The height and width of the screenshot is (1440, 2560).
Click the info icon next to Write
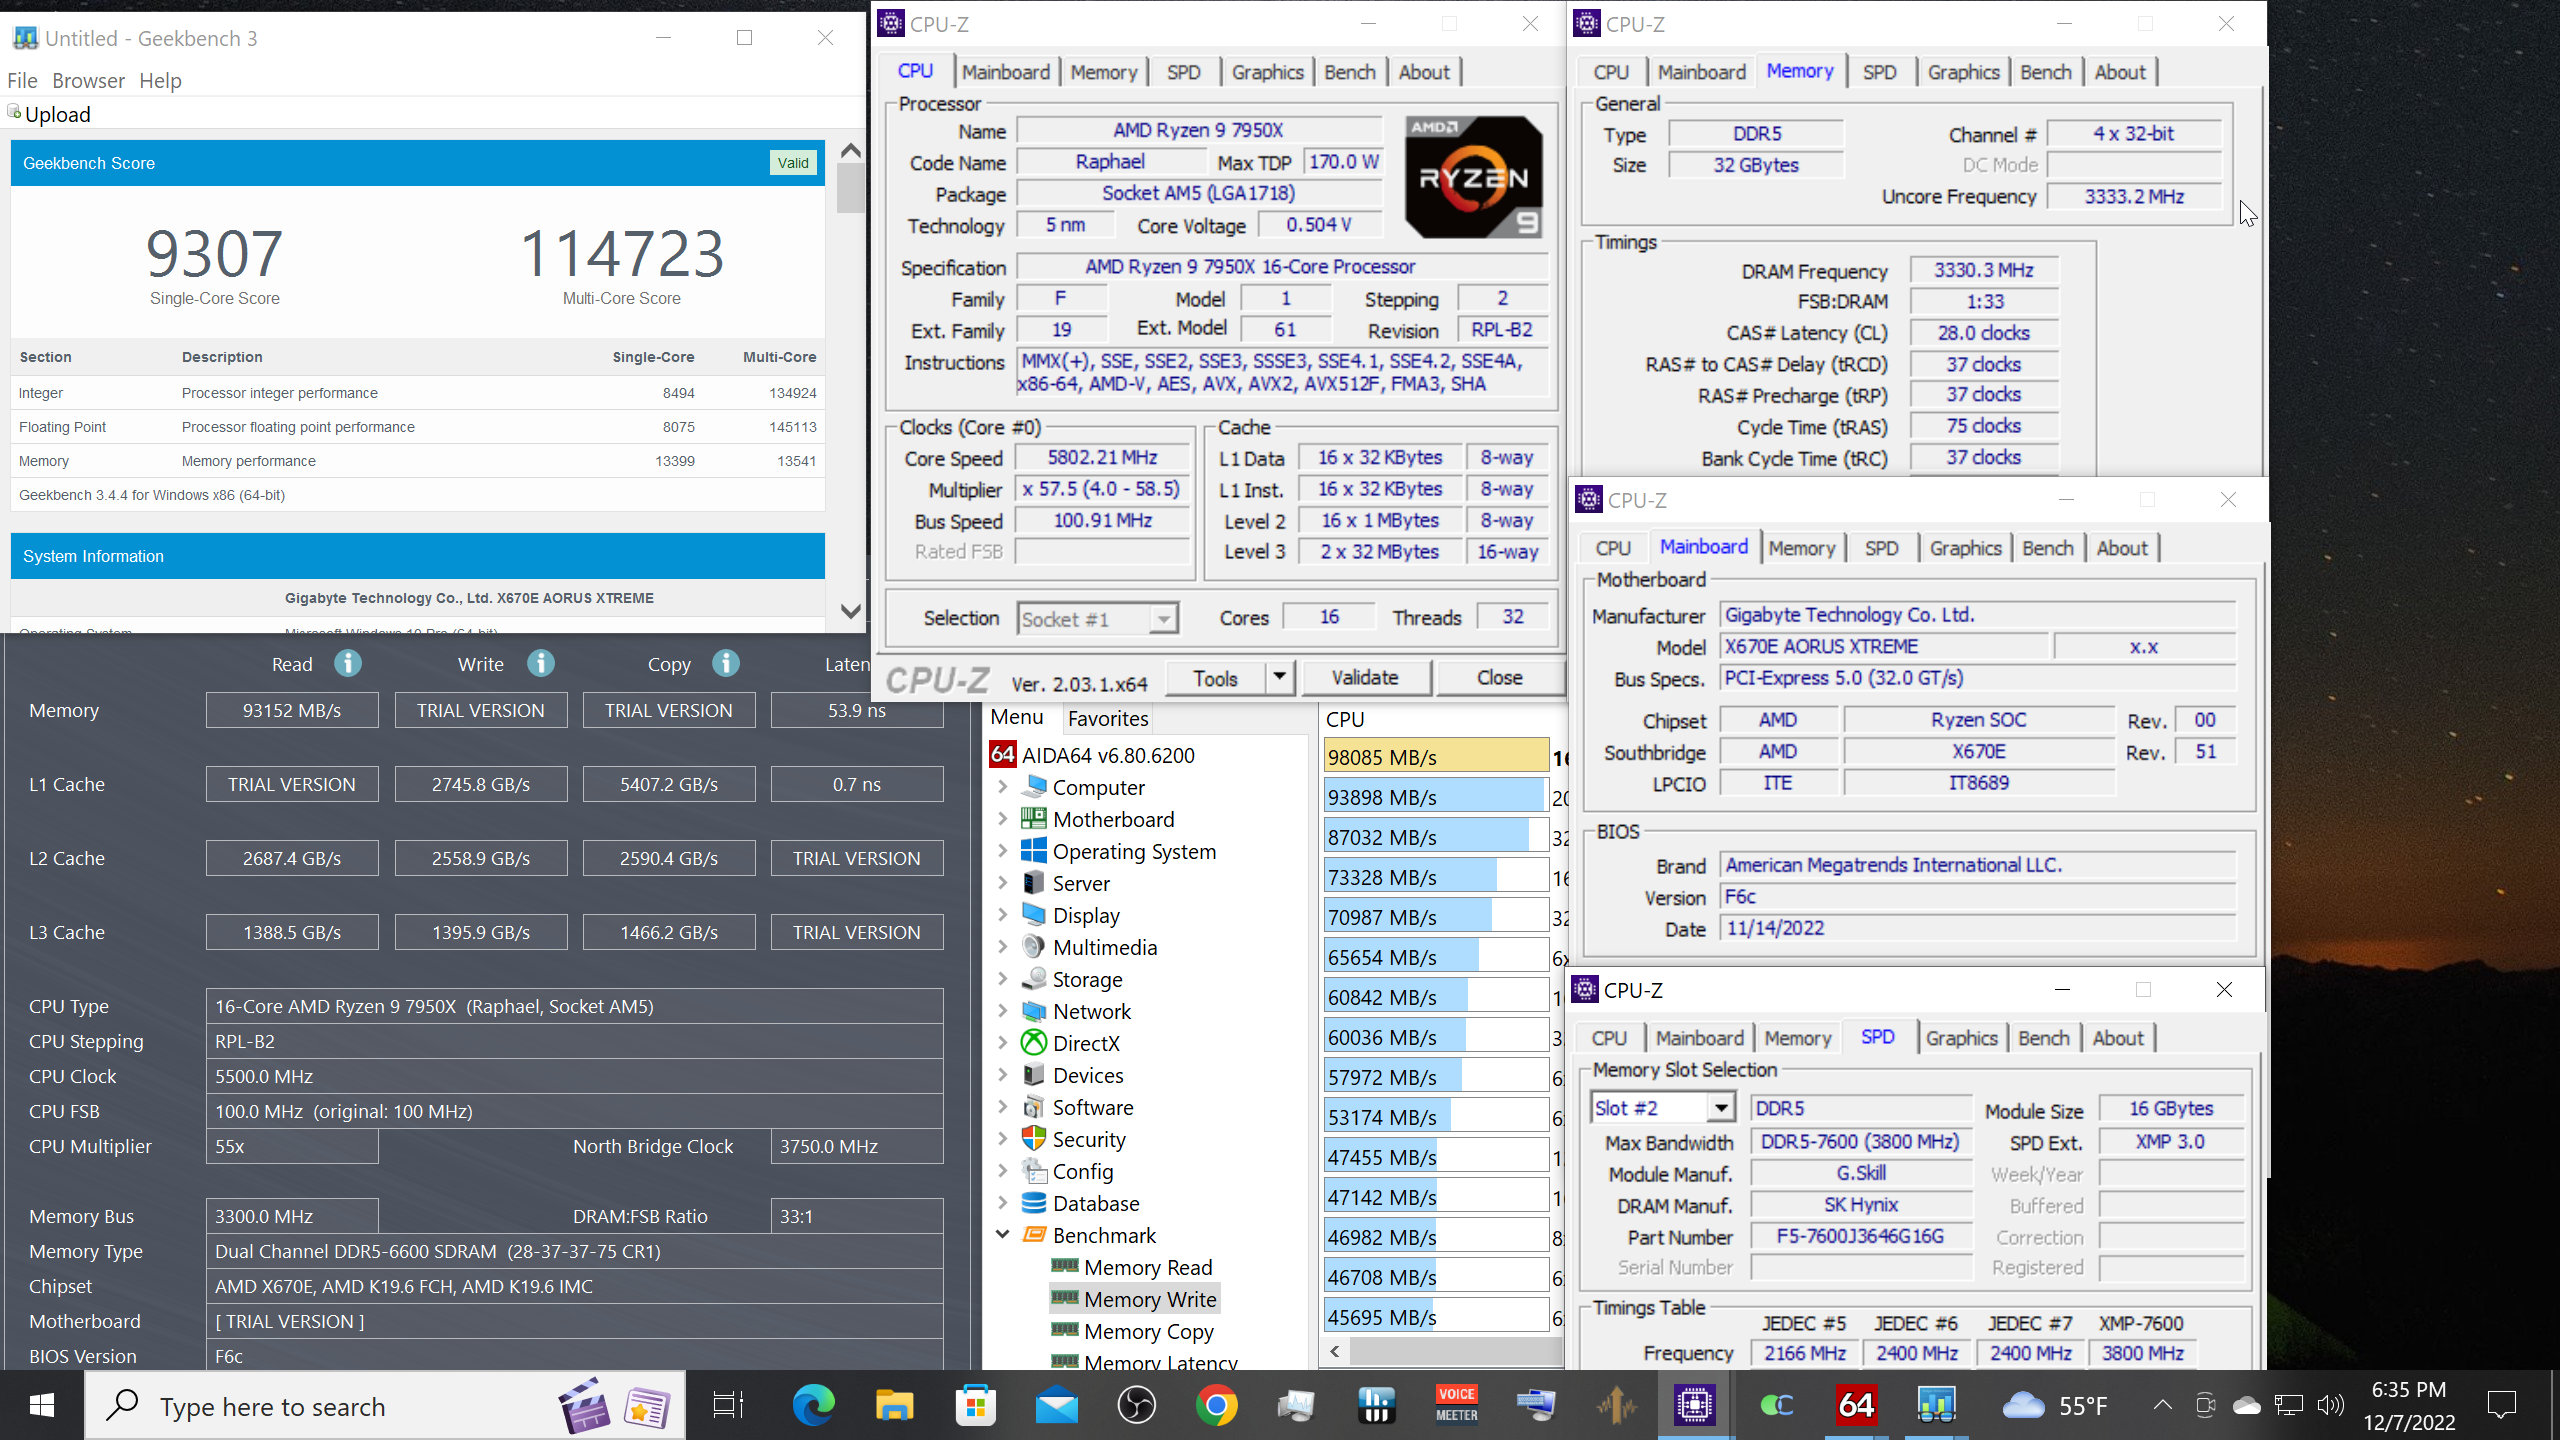click(541, 664)
